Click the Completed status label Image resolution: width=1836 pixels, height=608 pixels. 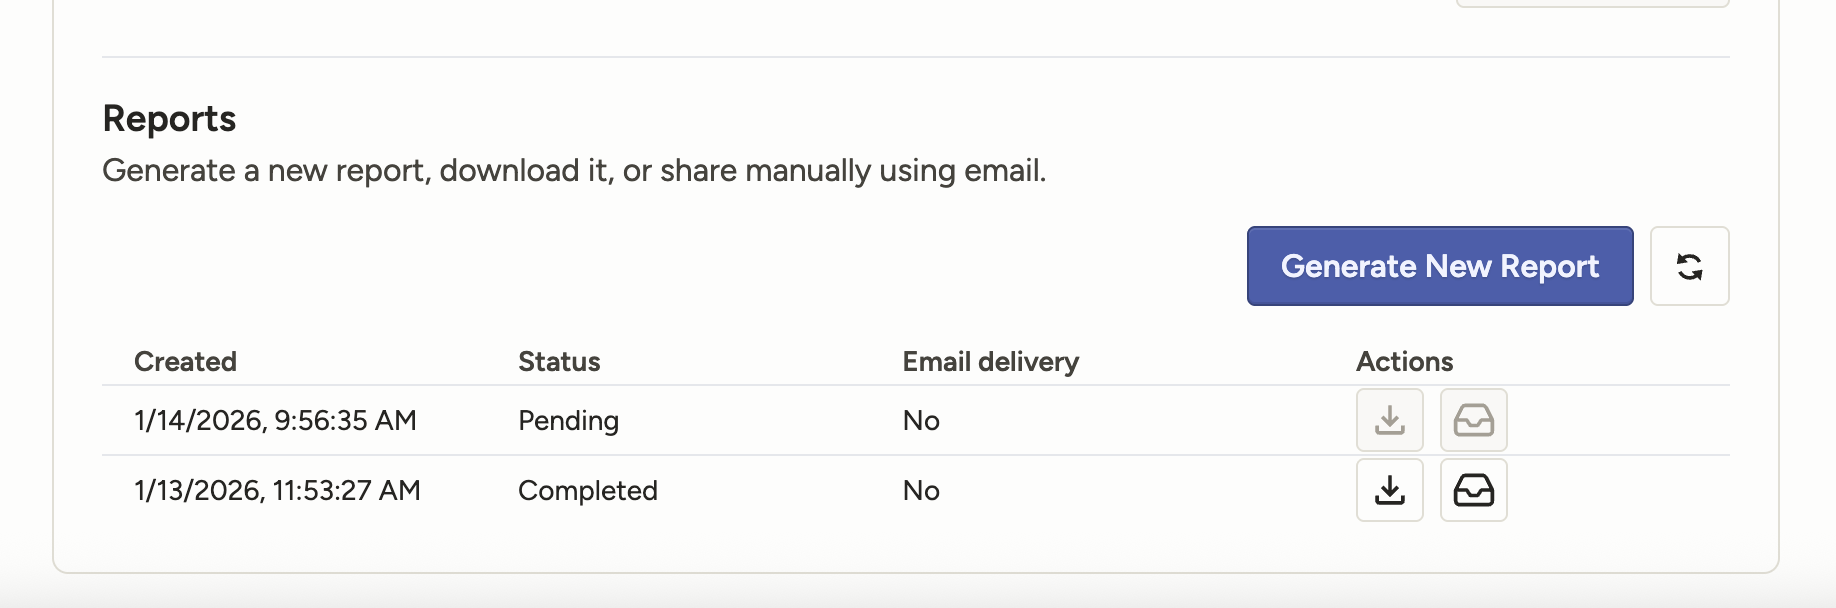click(x=588, y=490)
